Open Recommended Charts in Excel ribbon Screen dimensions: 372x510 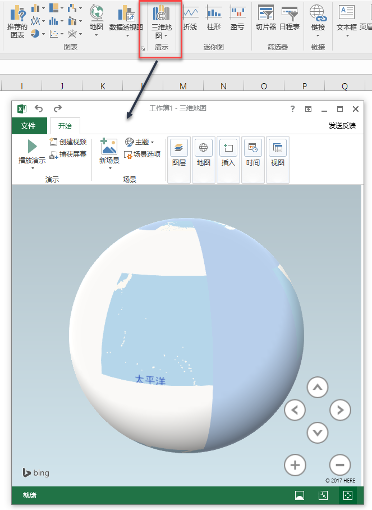click(x=17, y=21)
